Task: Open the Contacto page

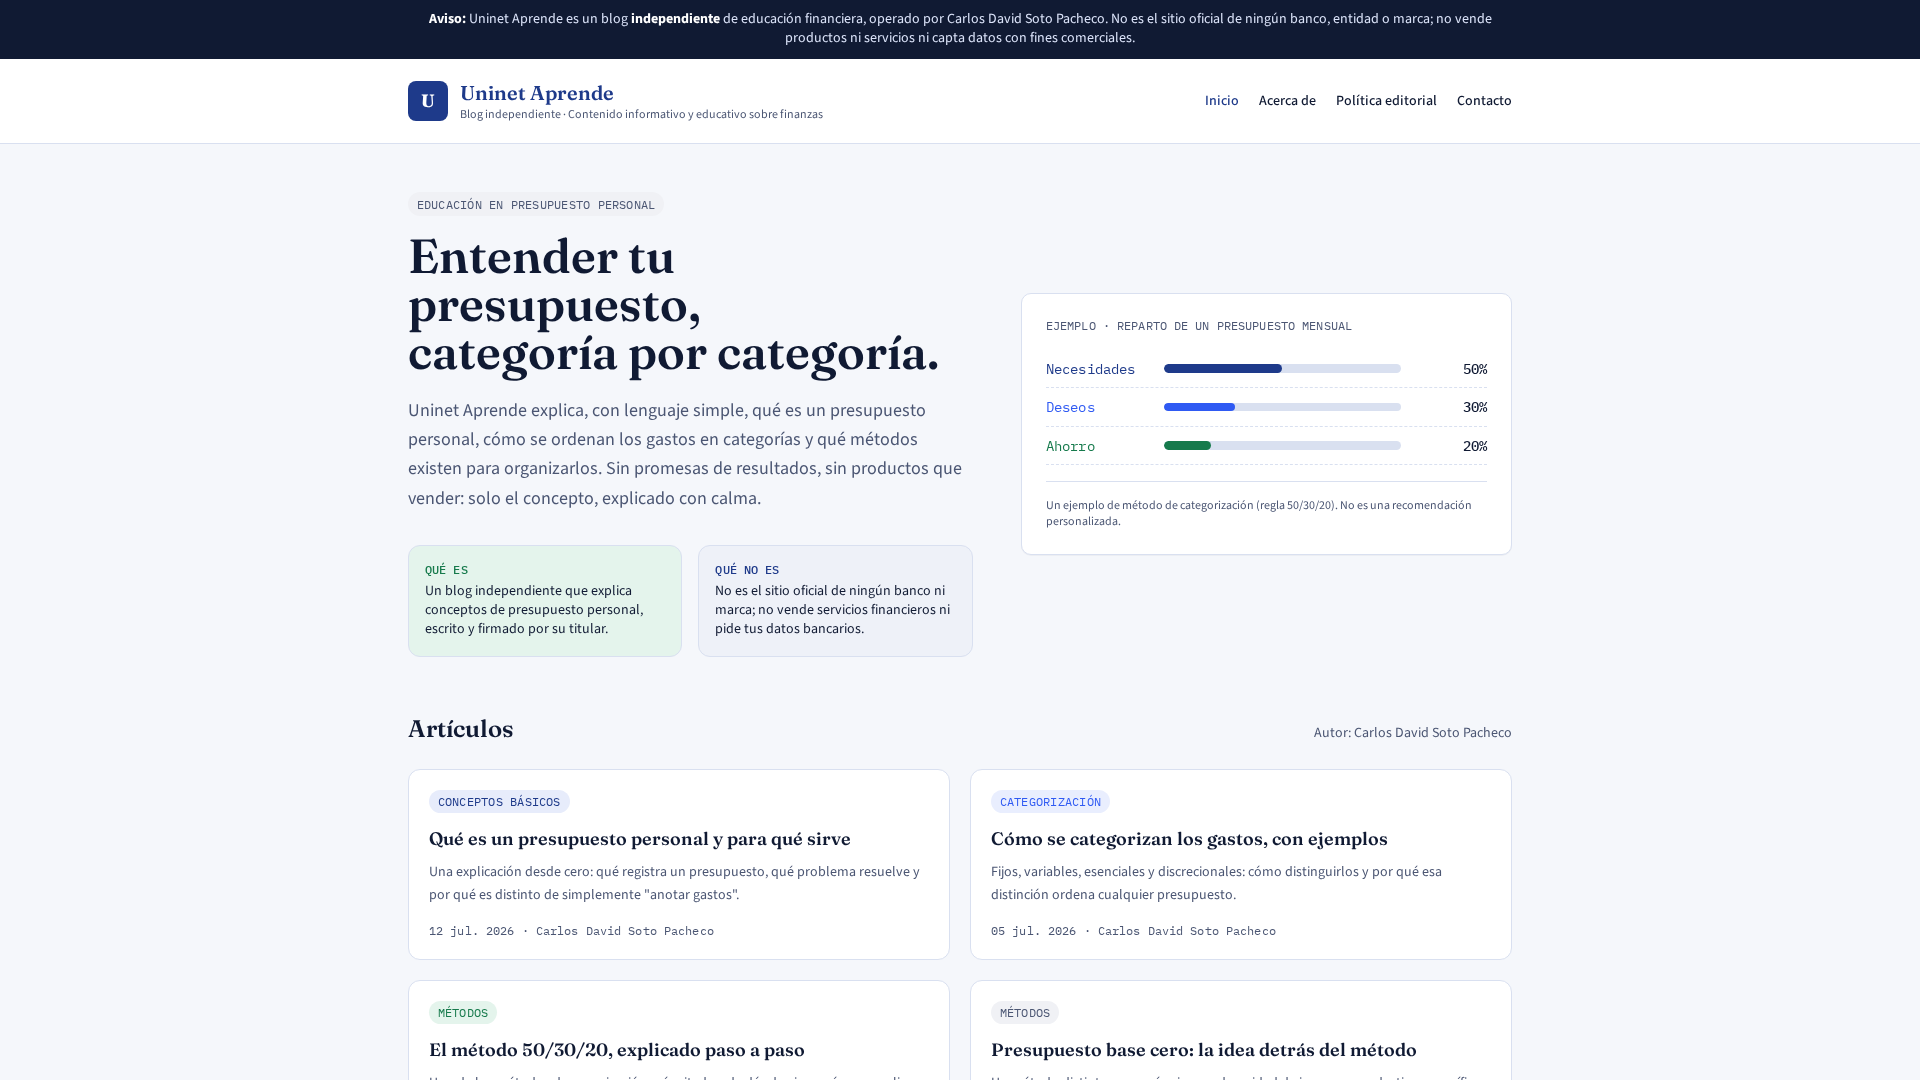Action: [x=1484, y=100]
